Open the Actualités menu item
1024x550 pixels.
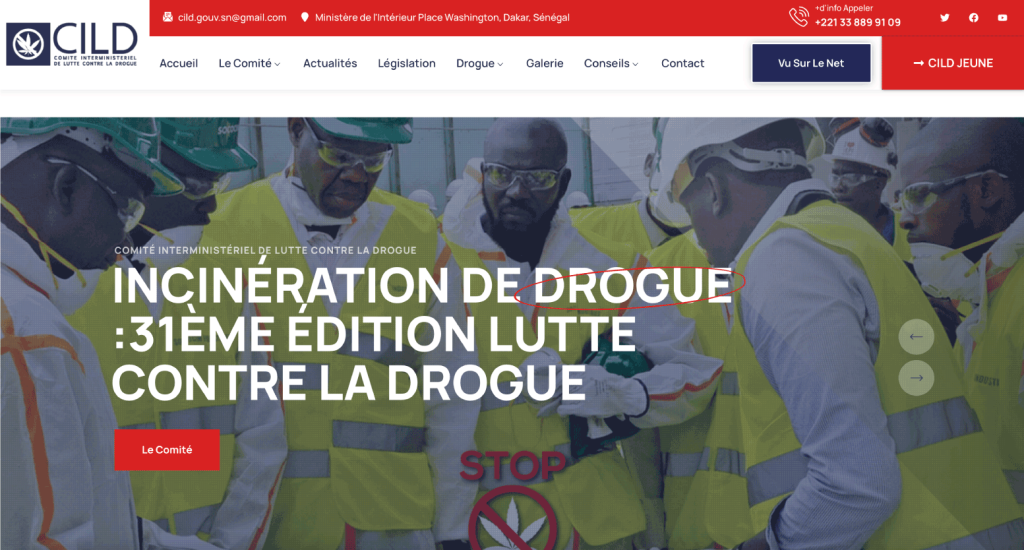[x=330, y=63]
